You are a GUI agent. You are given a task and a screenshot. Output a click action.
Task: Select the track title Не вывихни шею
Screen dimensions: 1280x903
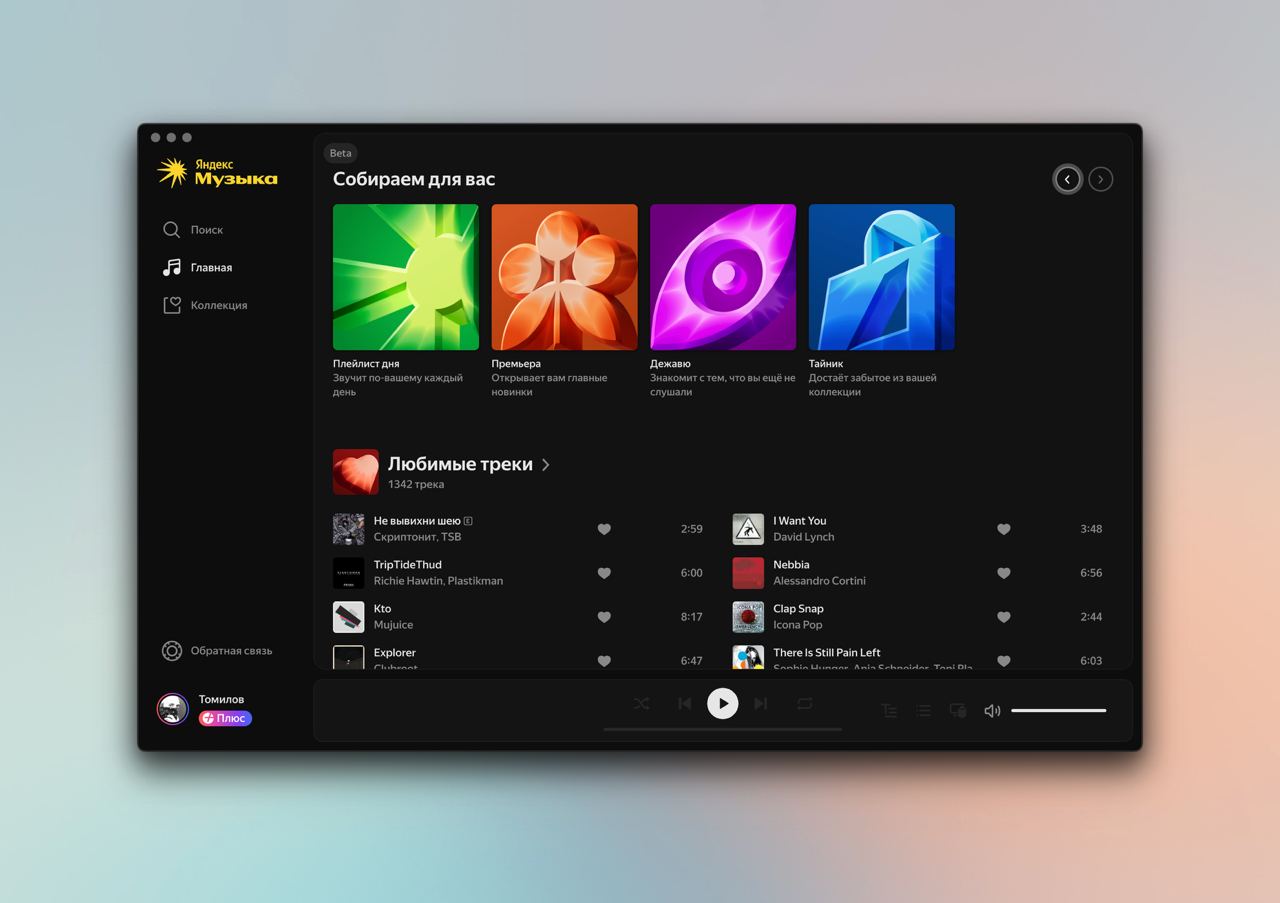tap(417, 521)
